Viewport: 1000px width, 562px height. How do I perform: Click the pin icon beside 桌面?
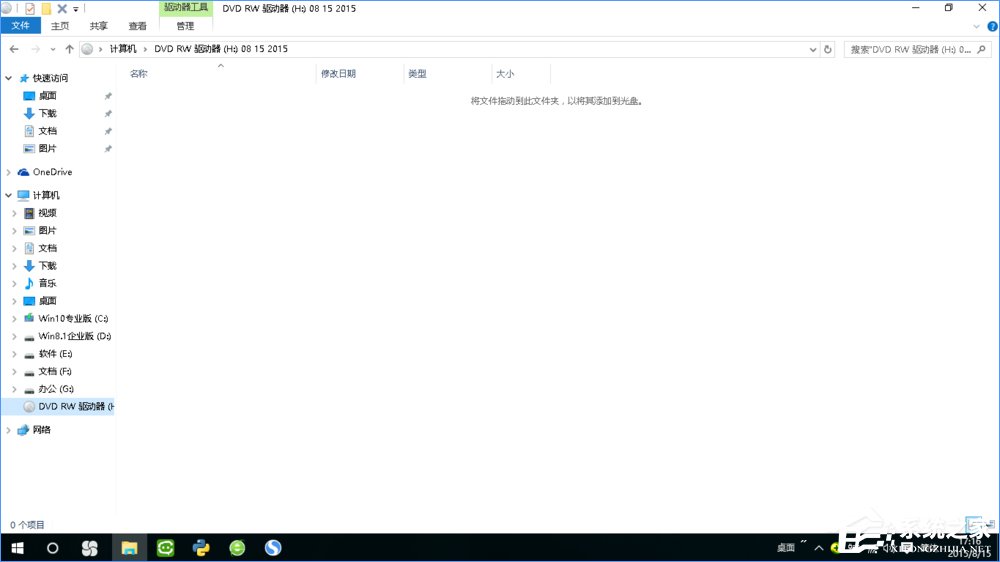click(x=108, y=96)
